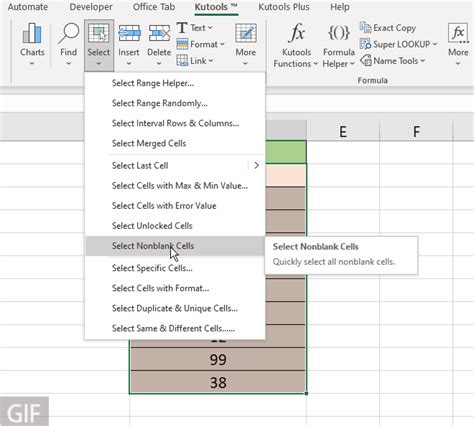
Task: Choose Select Duplicate & Unique Cells
Action: tap(175, 308)
